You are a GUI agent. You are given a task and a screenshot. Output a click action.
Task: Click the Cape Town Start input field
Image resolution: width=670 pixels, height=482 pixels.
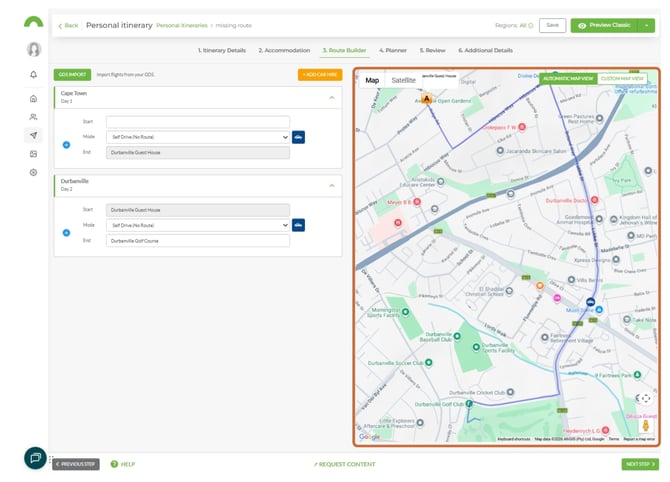(198, 122)
